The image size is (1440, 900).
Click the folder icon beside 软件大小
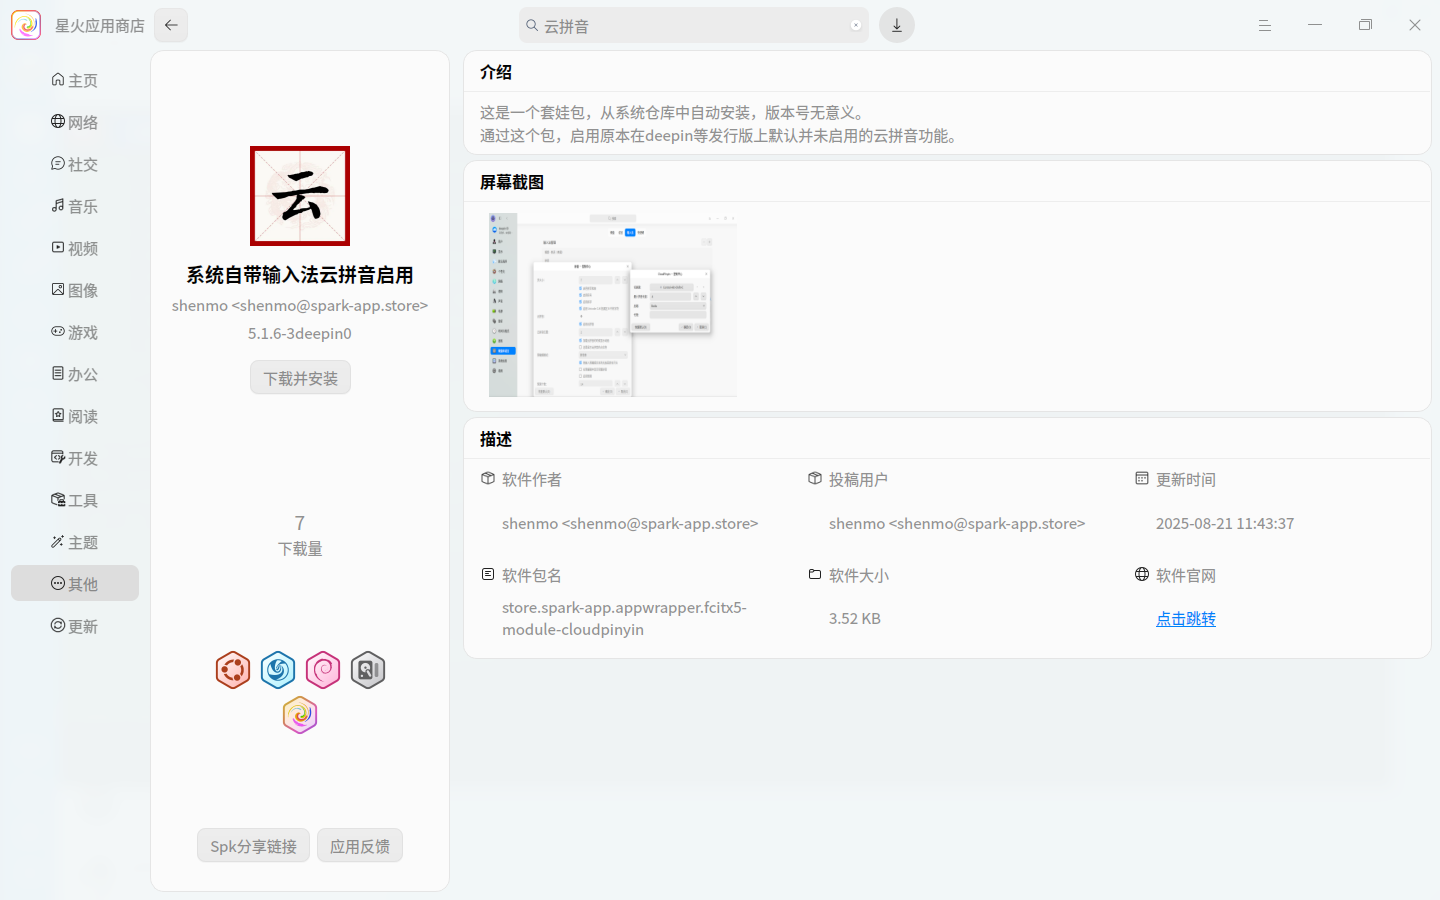click(815, 575)
